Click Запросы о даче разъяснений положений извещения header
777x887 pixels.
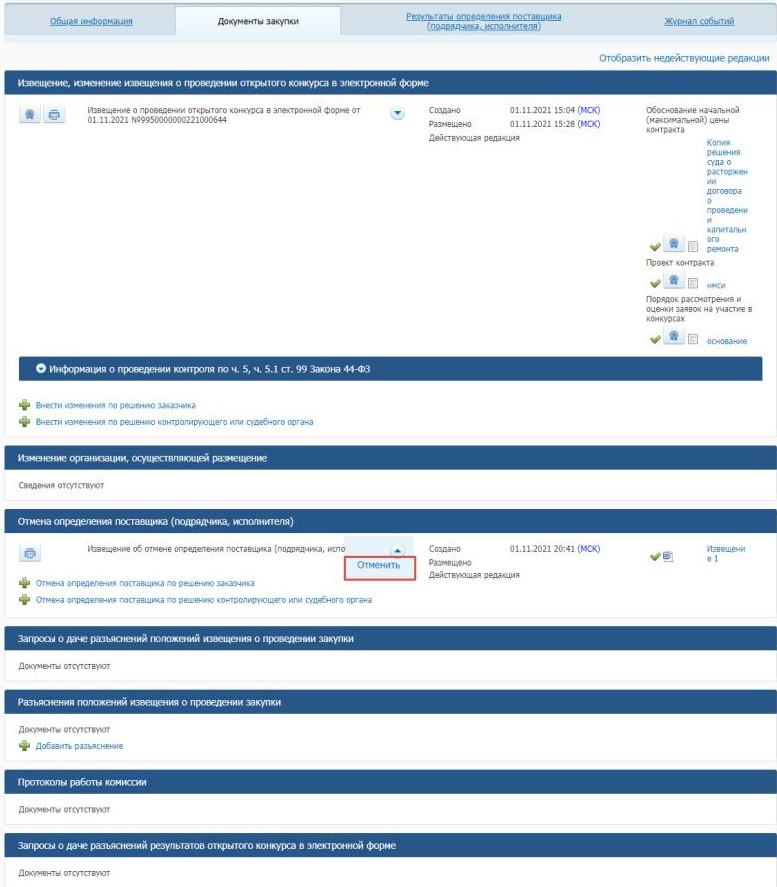pyautogui.click(x=390, y=638)
